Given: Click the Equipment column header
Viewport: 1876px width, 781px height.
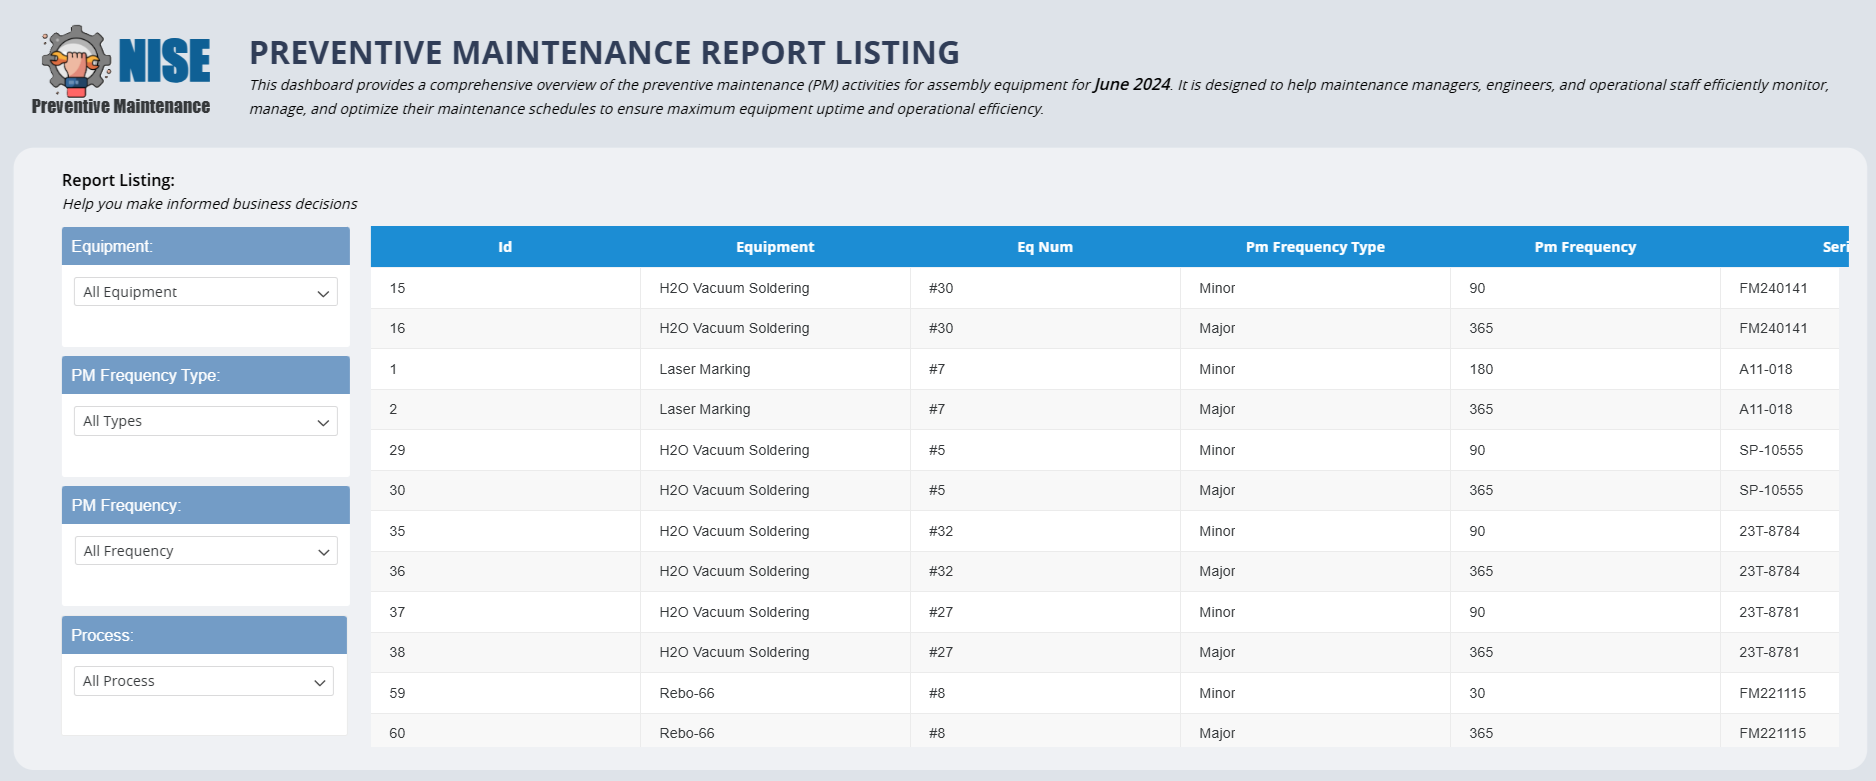Looking at the screenshot, I should click(x=775, y=247).
